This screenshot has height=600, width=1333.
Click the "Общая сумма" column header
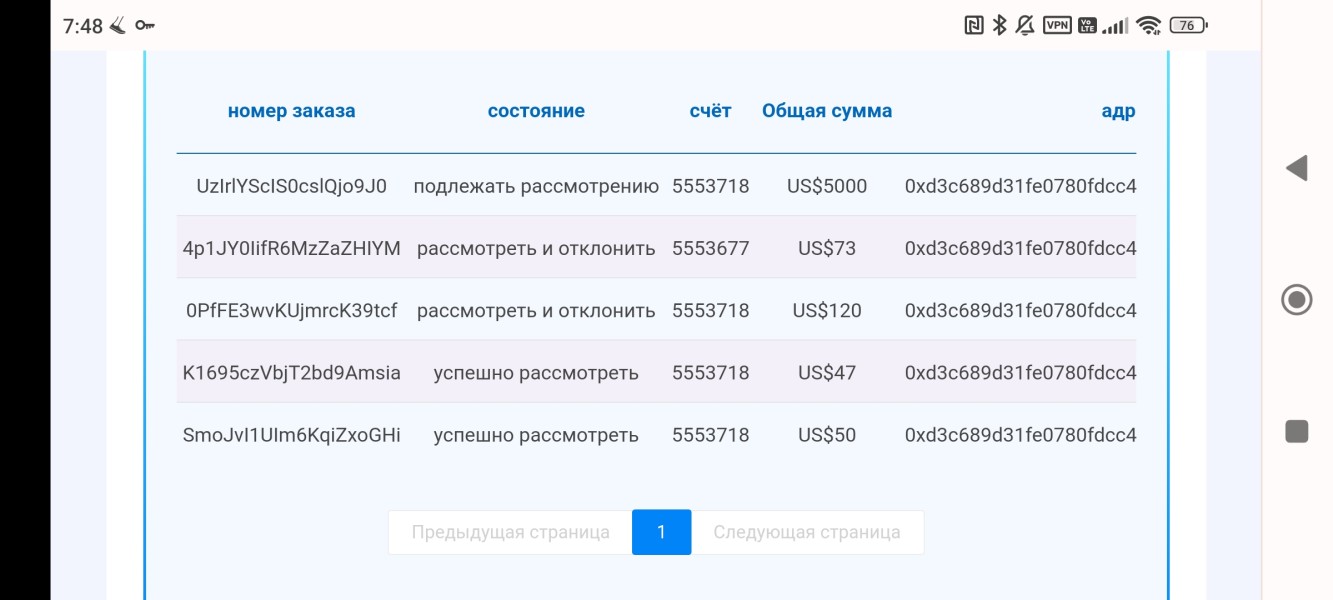point(827,111)
